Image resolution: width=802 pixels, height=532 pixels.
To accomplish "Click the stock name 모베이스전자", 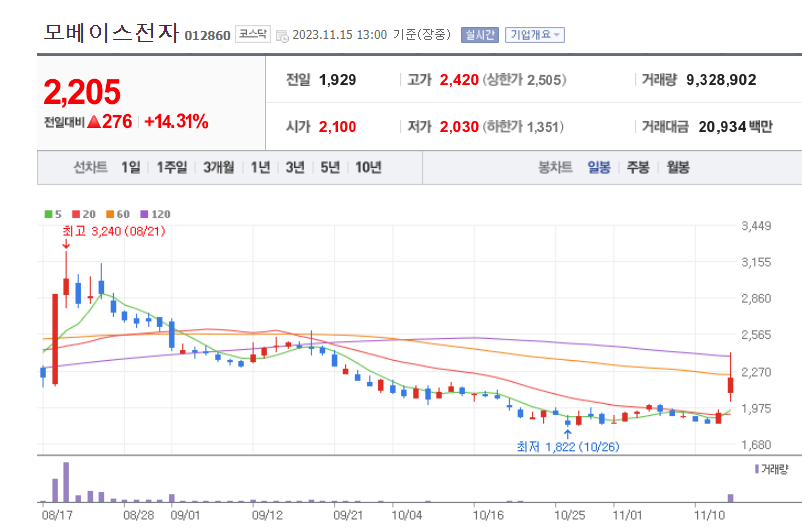I will 111,32.
